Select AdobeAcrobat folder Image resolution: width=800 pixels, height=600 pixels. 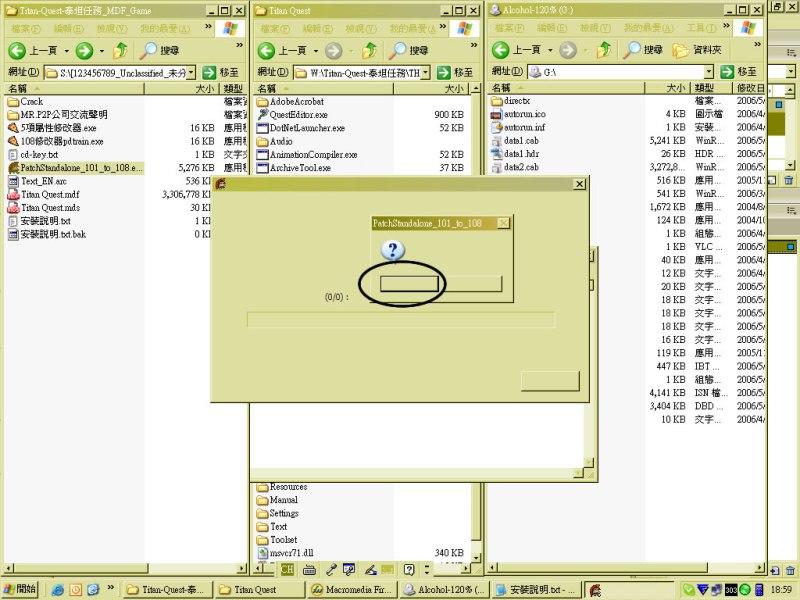(290, 102)
